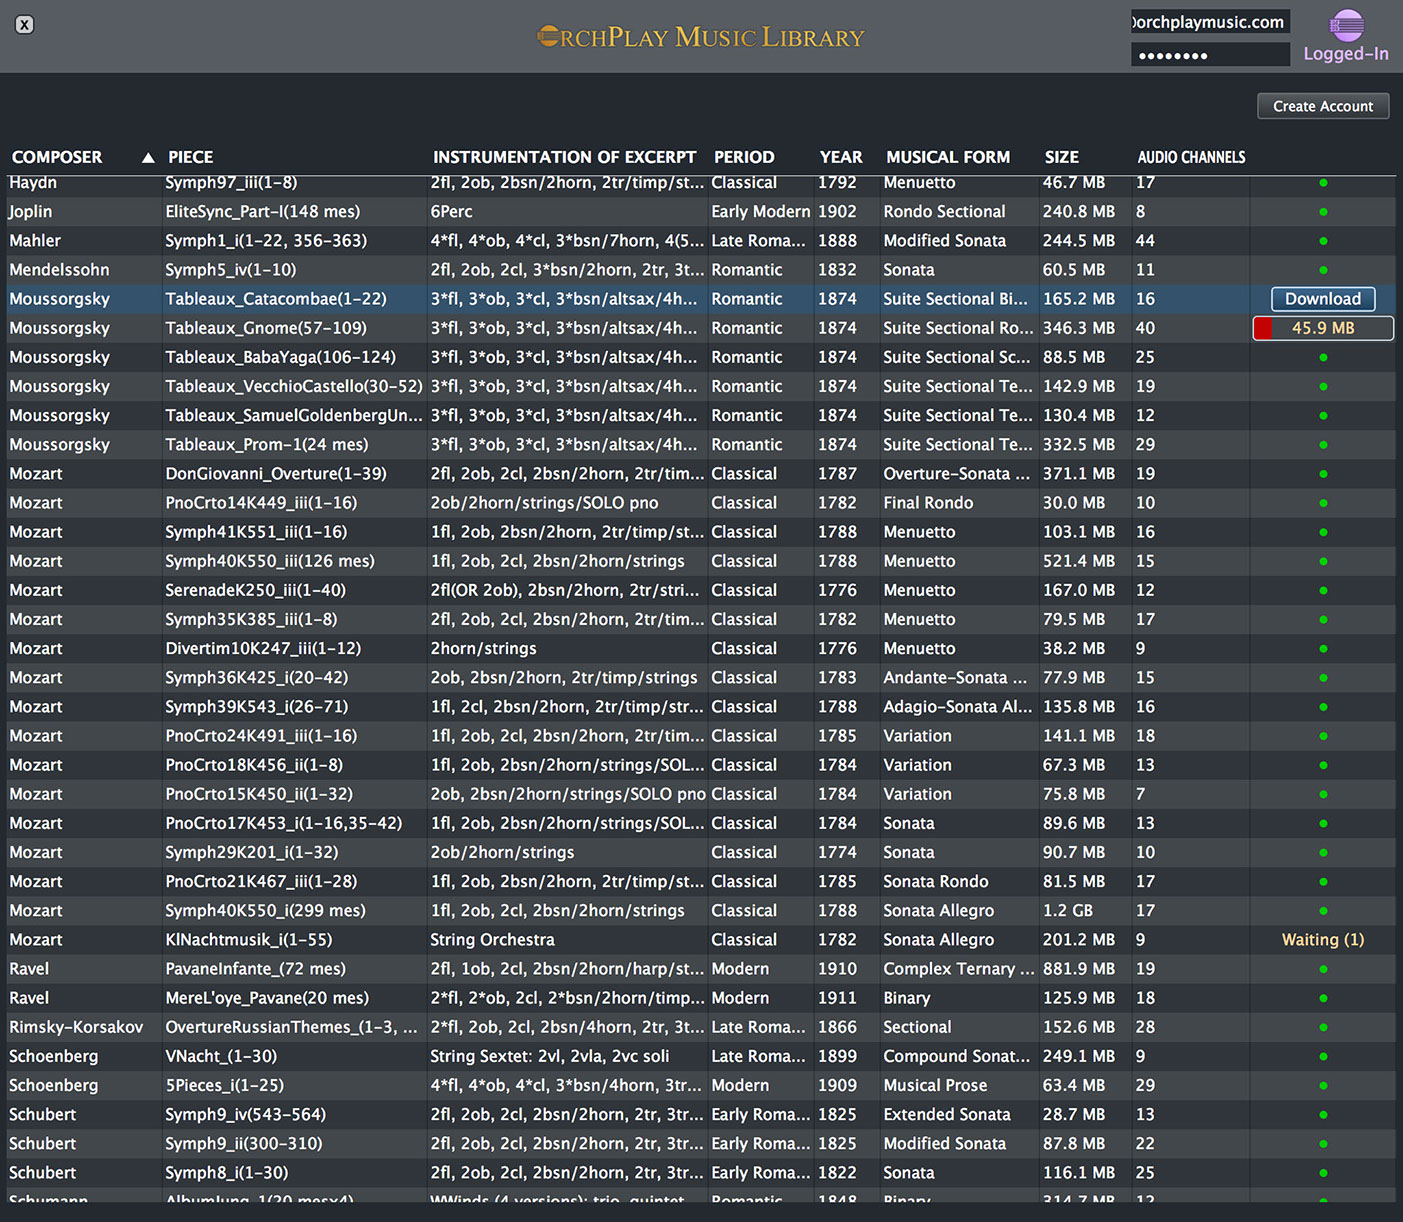The height and width of the screenshot is (1222, 1403).
Task: Click the red stop square on Tableaux_Gnome download
Action: [1263, 328]
